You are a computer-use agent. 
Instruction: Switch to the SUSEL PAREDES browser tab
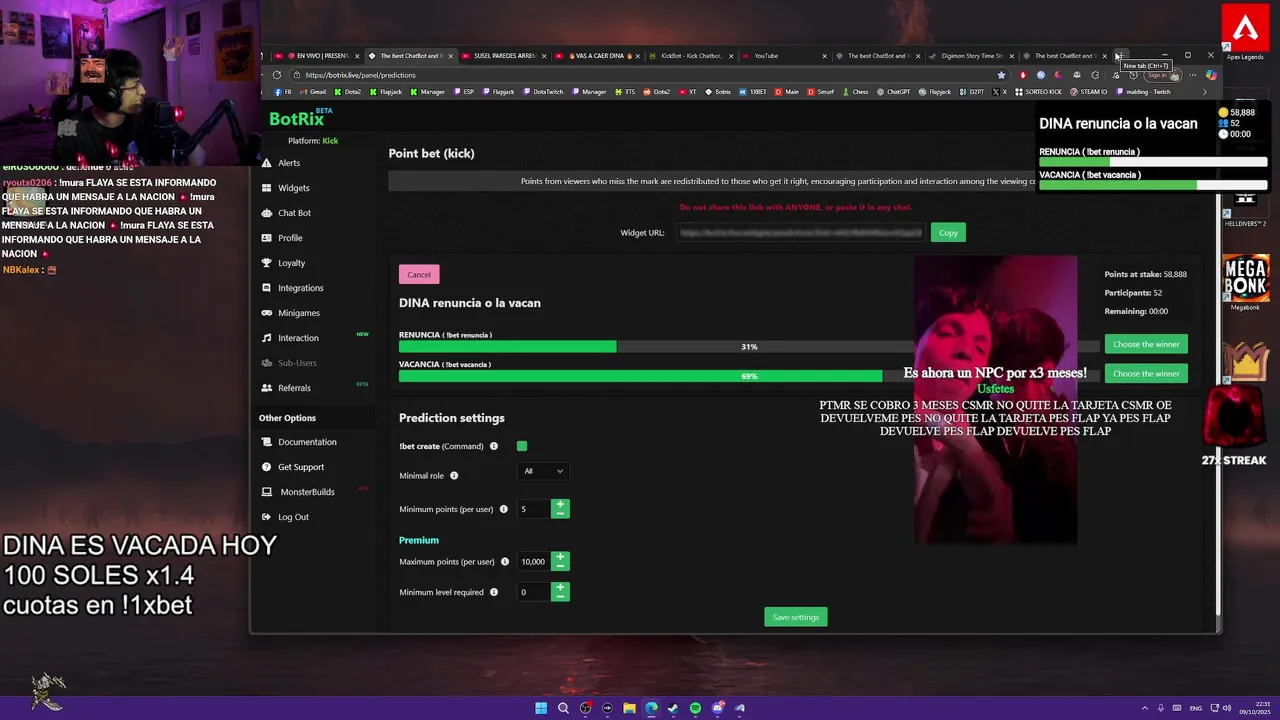coord(503,56)
